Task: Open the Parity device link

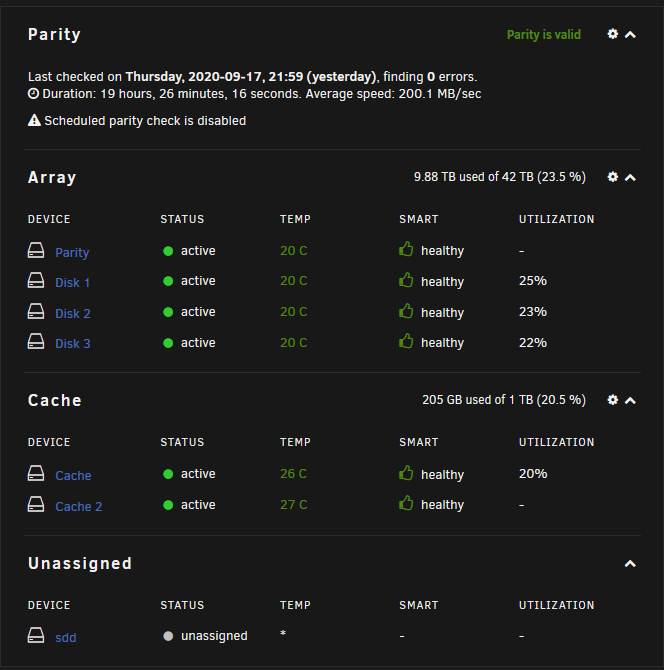Action: point(72,253)
